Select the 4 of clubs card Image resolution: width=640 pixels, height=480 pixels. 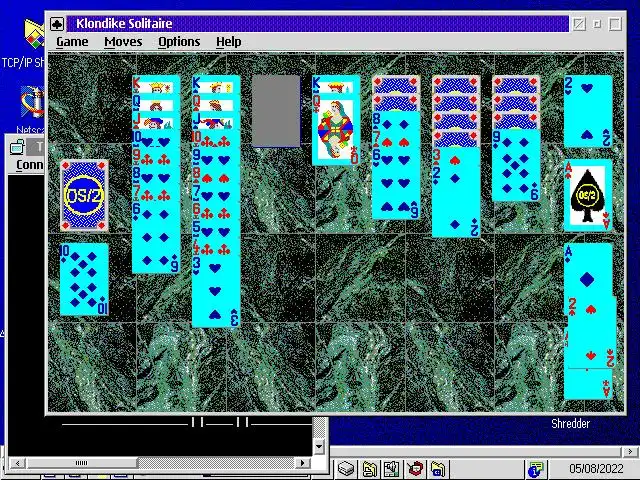(x=216, y=247)
